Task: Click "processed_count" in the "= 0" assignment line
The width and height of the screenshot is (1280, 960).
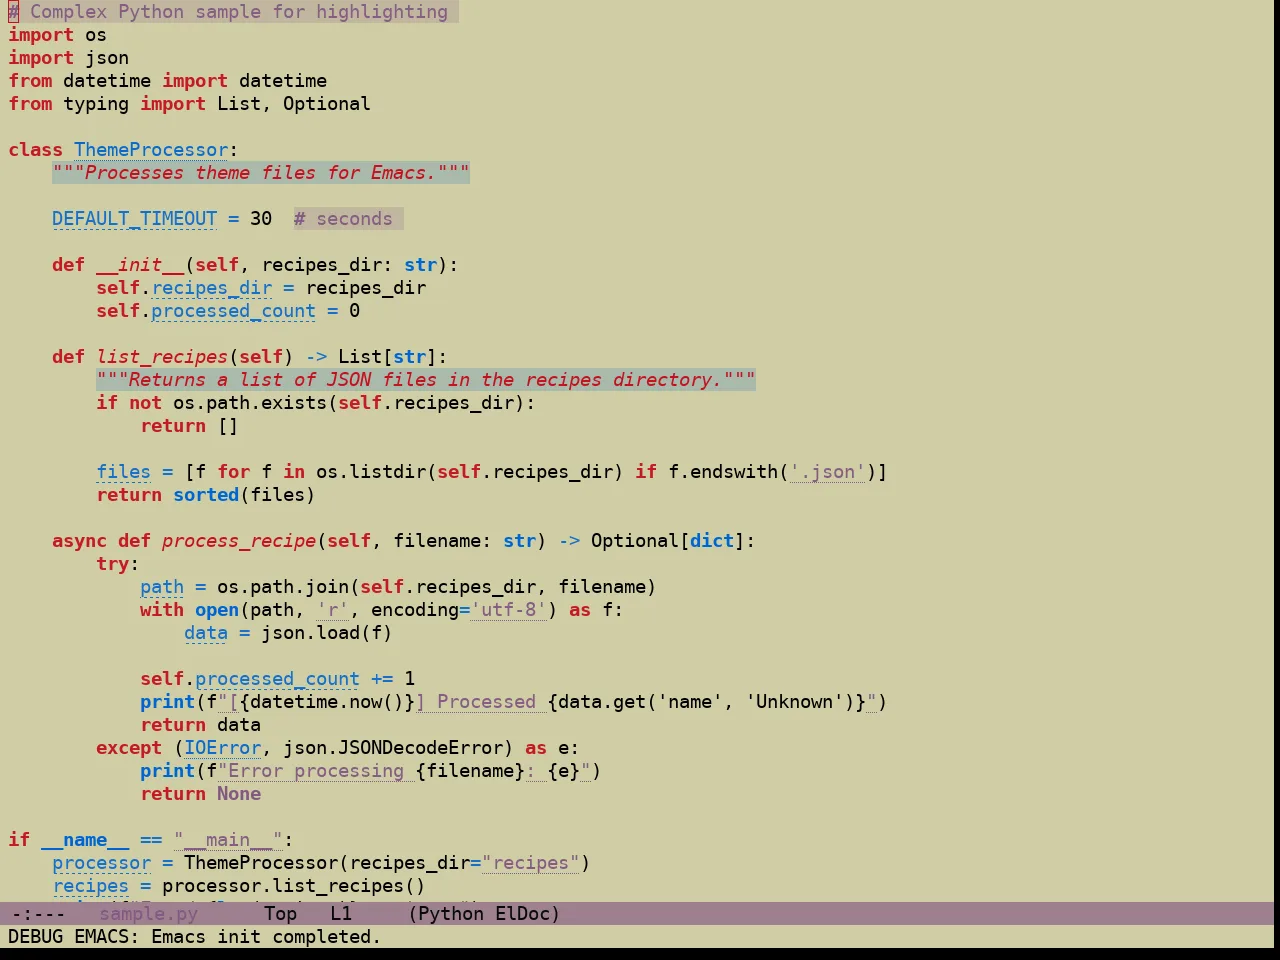Action: pyautogui.click(x=234, y=311)
